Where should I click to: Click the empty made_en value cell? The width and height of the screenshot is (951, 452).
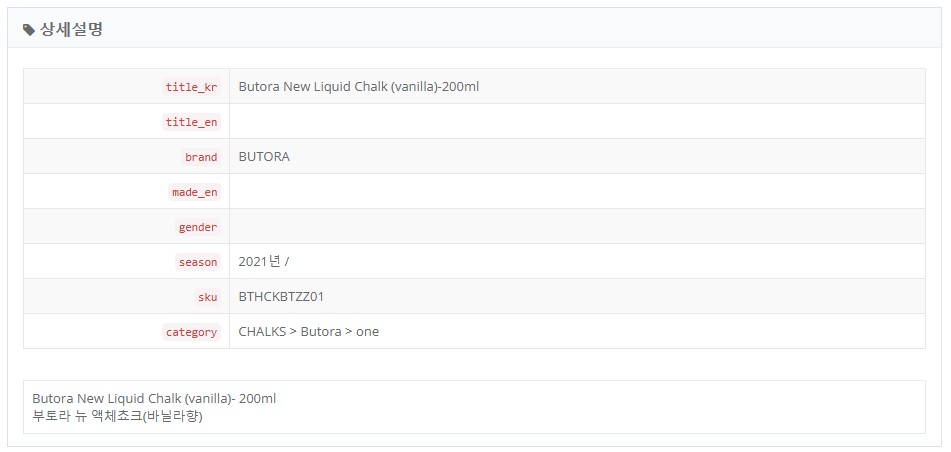(x=577, y=192)
